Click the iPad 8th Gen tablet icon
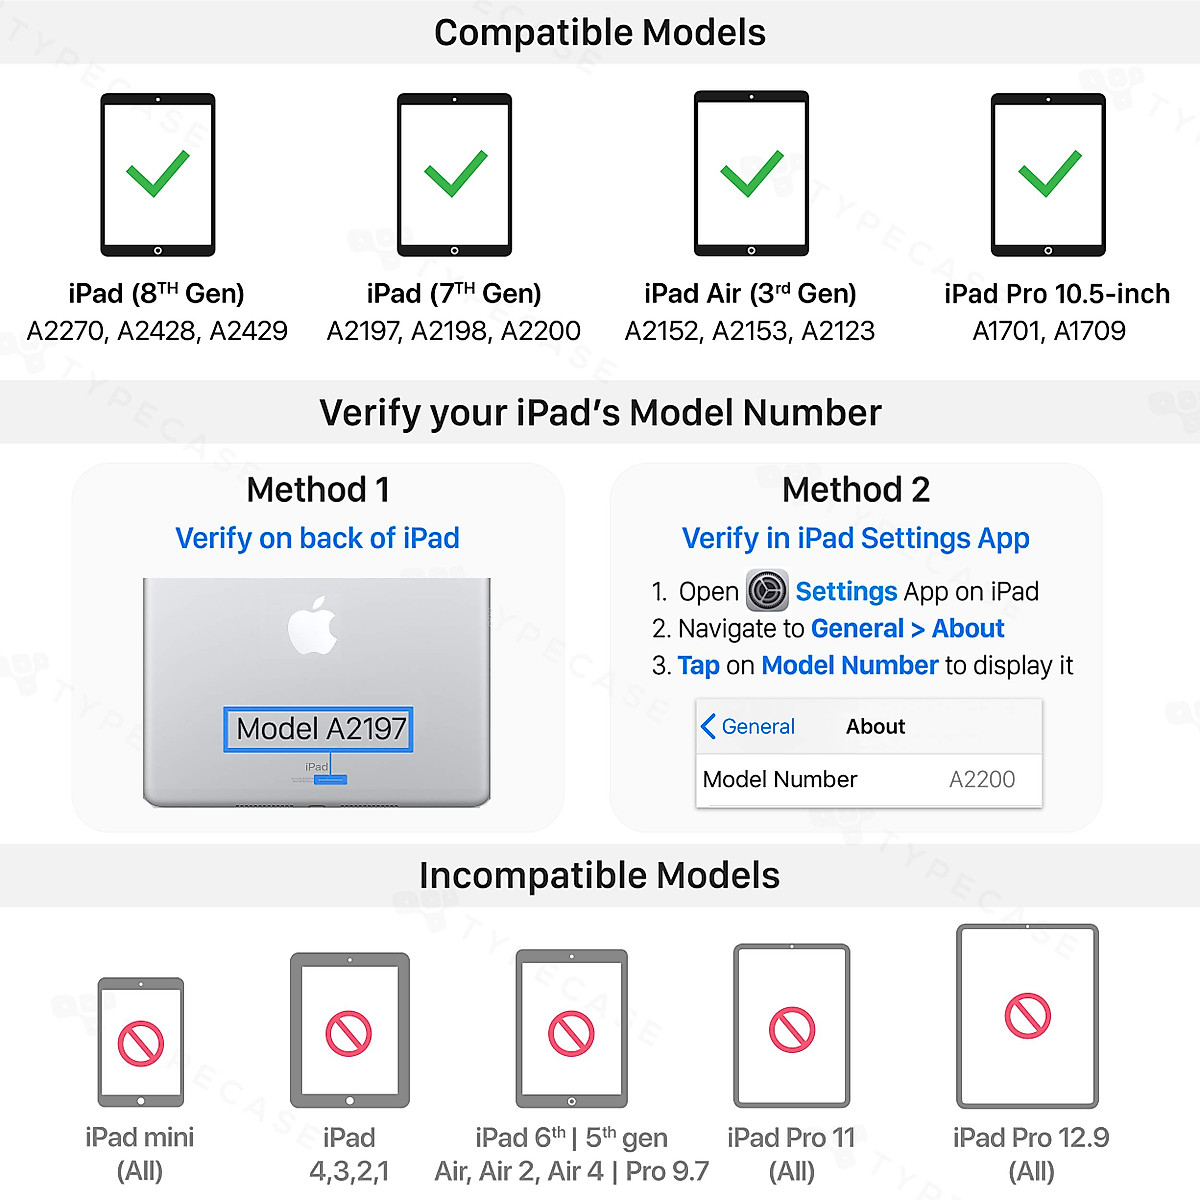 coord(158,175)
